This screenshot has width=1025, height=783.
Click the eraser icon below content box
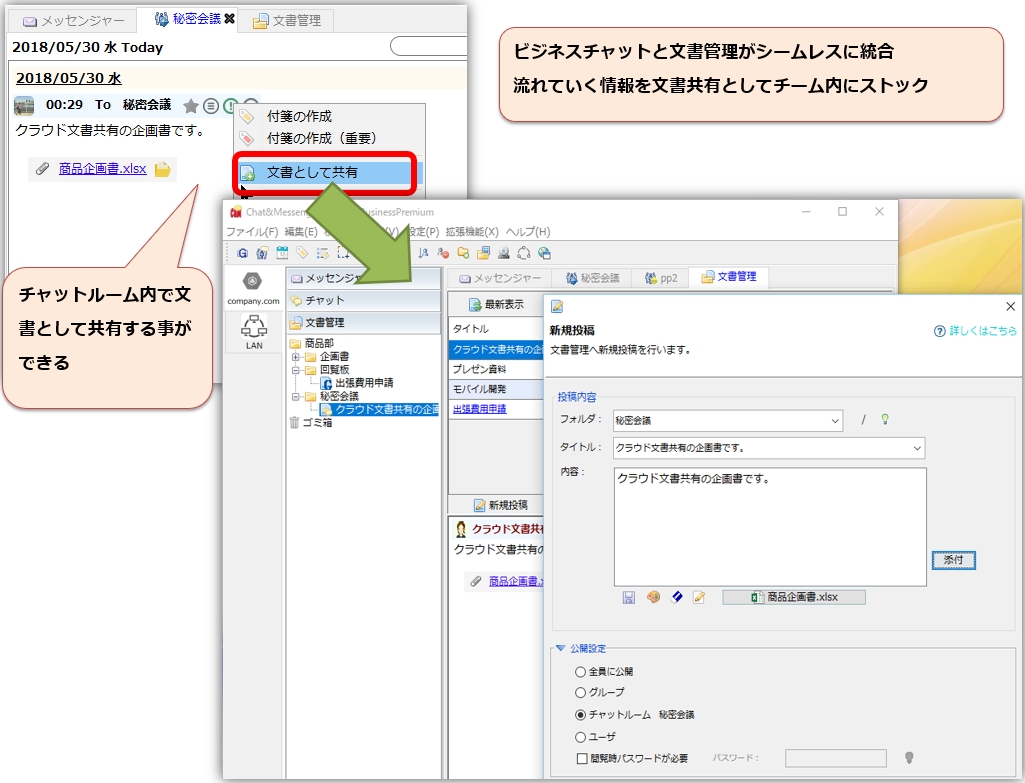(x=676, y=597)
